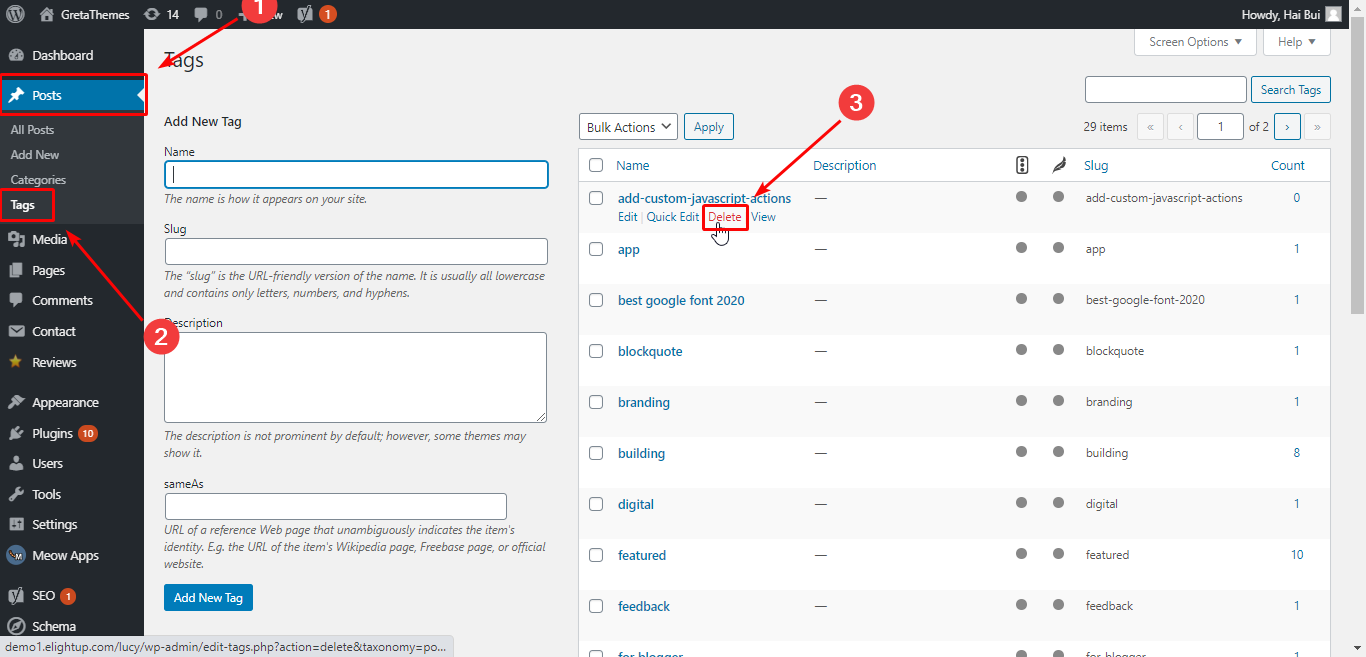The height and width of the screenshot is (657, 1366).
Task: Open the Bulk Actions dropdown
Action: point(628,128)
